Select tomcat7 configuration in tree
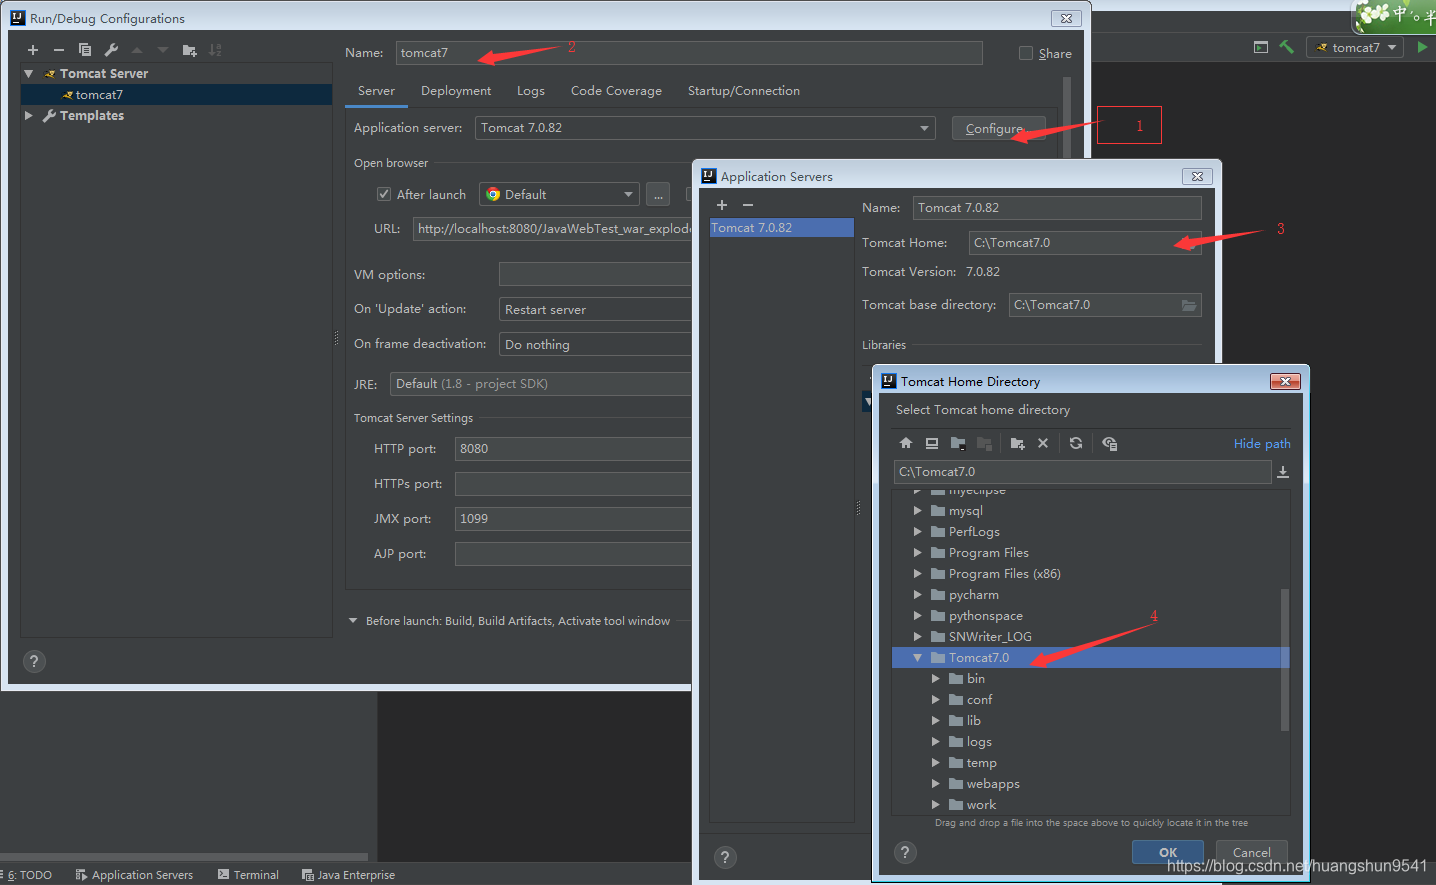 point(176,95)
